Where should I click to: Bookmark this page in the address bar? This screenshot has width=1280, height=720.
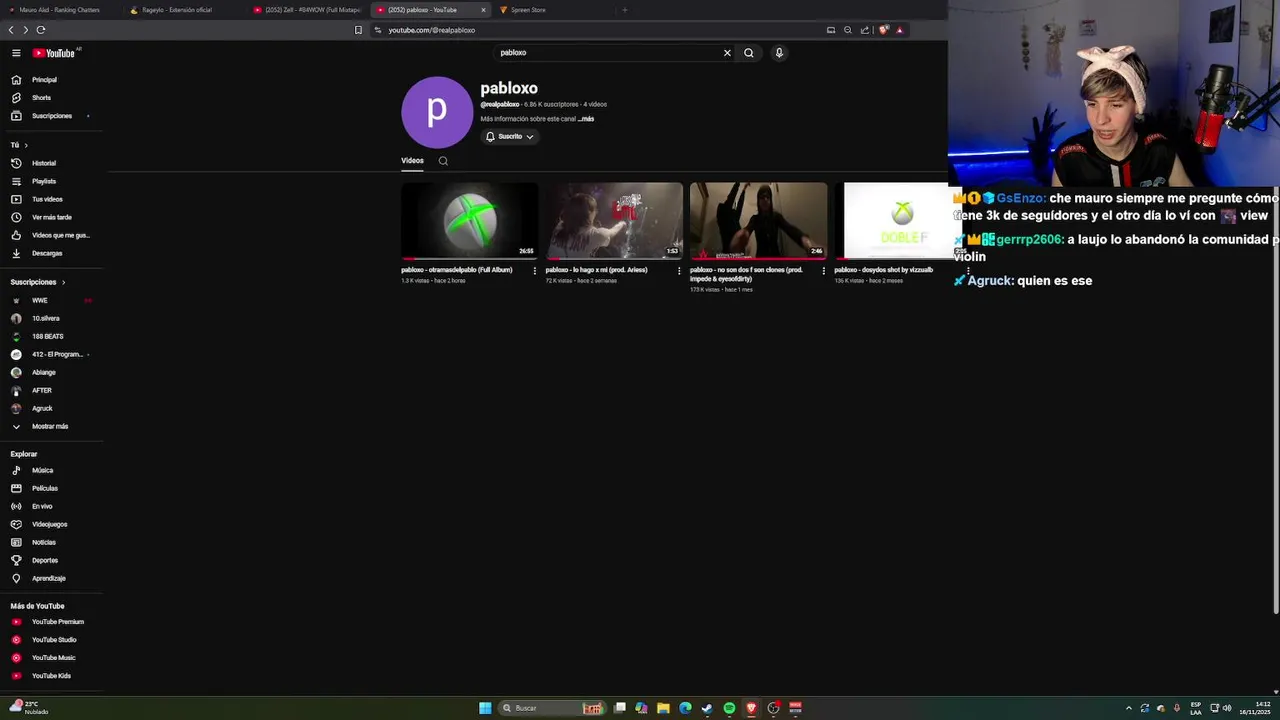click(358, 30)
